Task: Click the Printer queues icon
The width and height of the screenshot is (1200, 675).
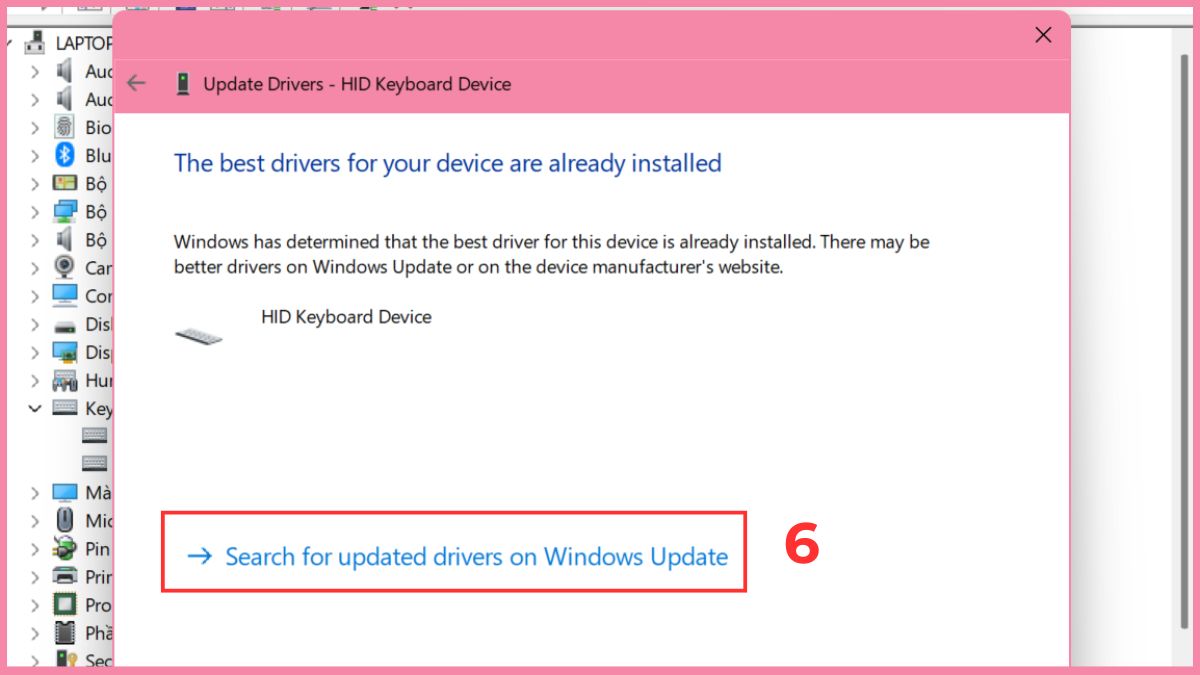Action: pyautogui.click(x=65, y=576)
